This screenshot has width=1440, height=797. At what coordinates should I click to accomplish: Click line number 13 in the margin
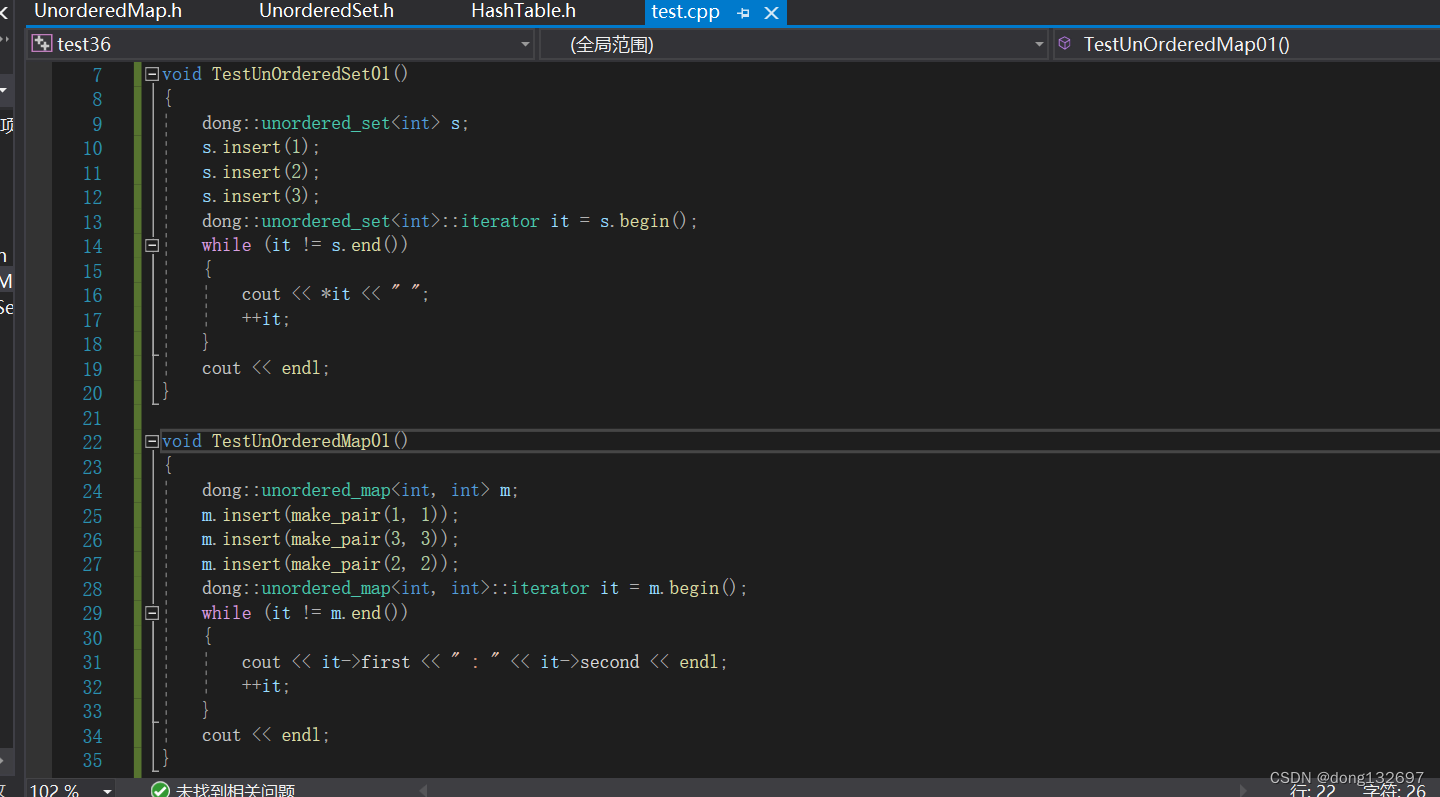pos(92,222)
